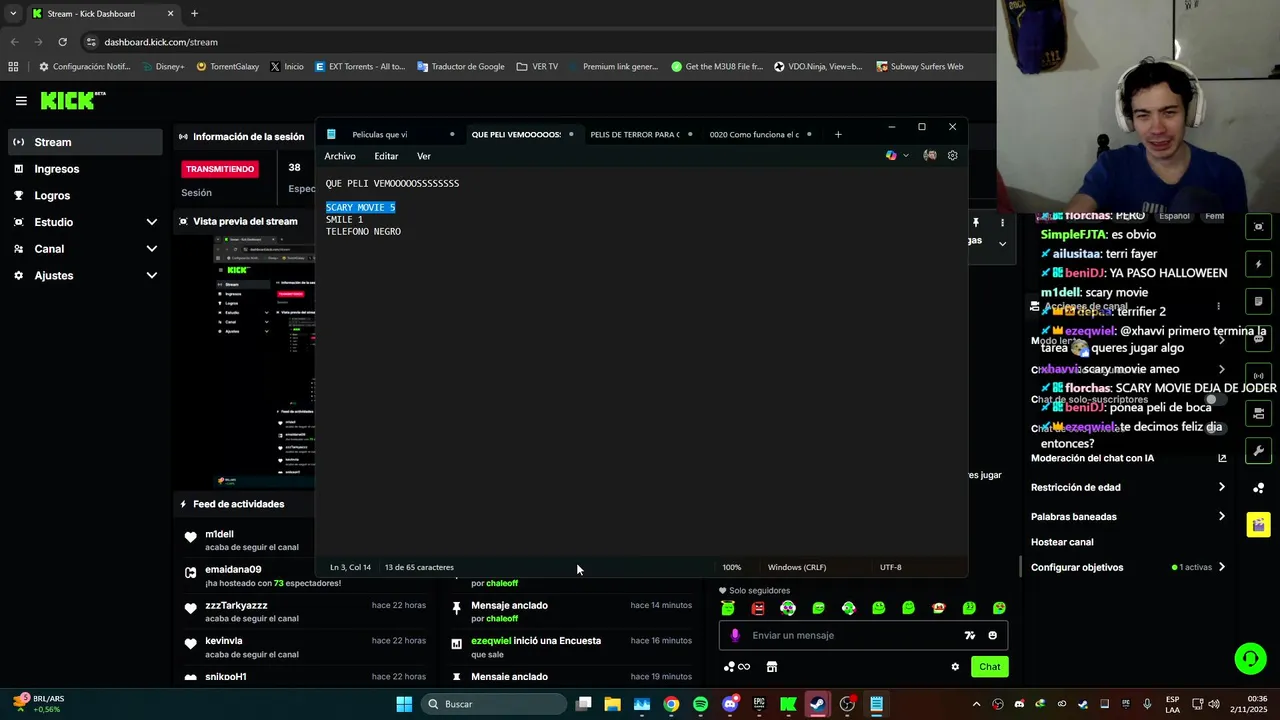Click the translate icon in chat box
Image resolution: width=1280 pixels, height=720 pixels.
[969, 635]
